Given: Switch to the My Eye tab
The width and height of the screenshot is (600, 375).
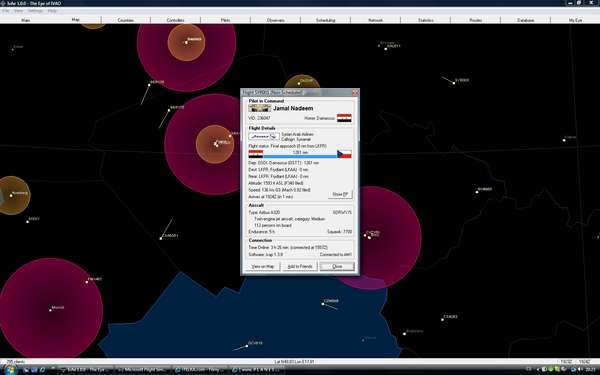Looking at the screenshot, I should pos(575,20).
